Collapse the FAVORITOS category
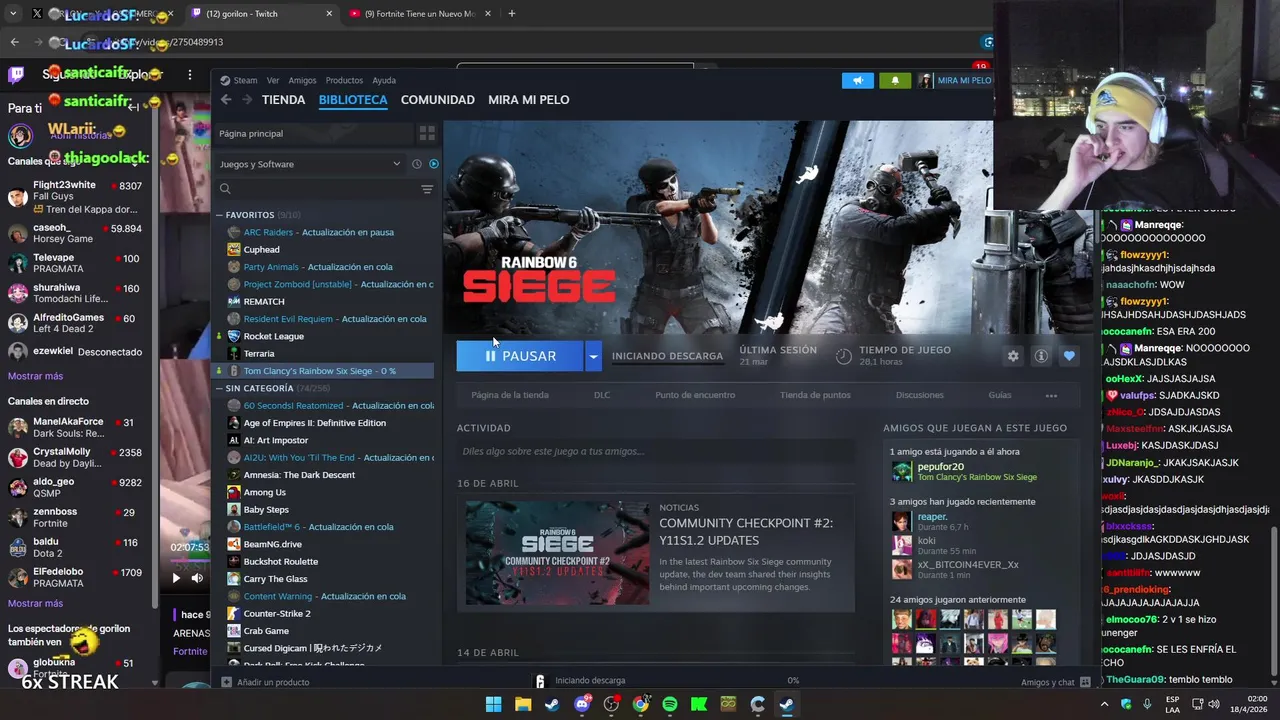 (219, 215)
